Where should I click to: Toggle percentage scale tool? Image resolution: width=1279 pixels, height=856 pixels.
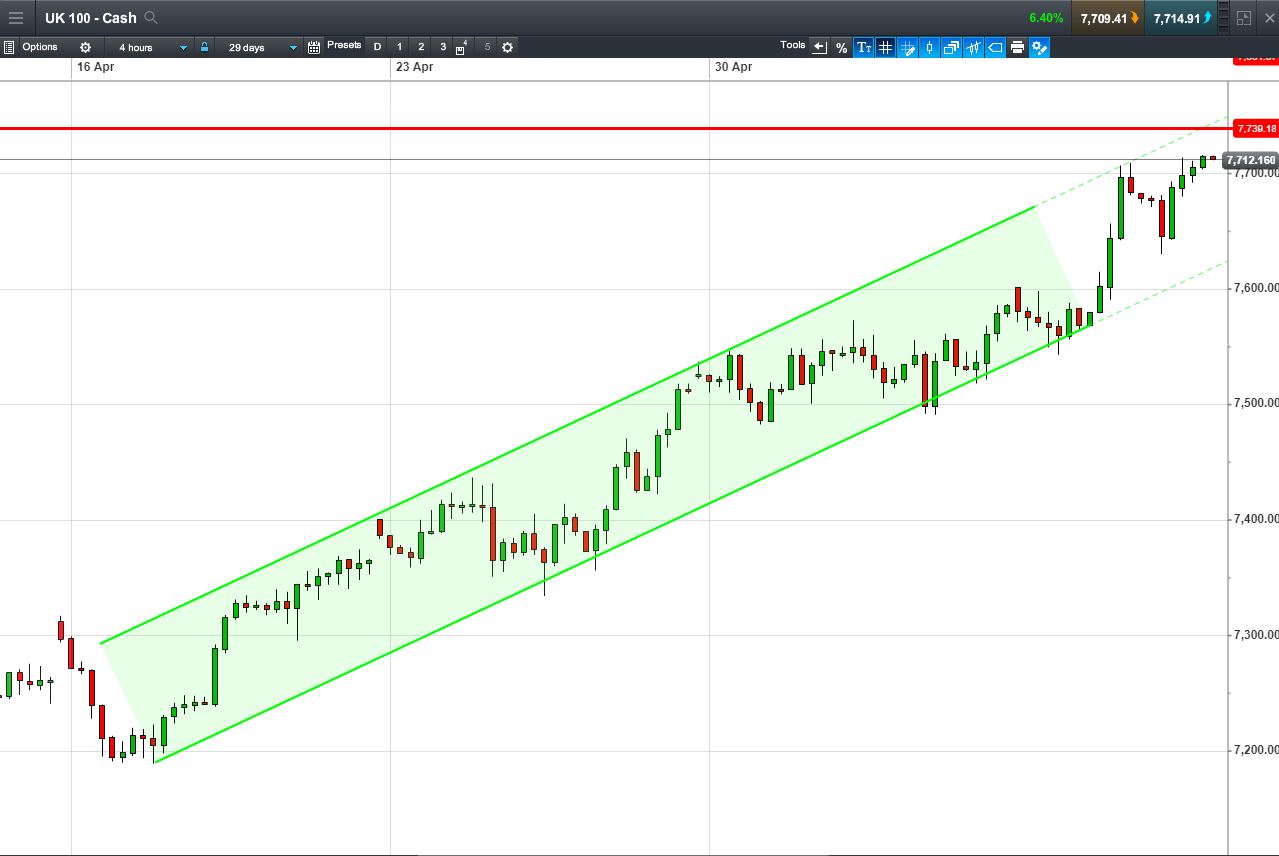[x=841, y=47]
